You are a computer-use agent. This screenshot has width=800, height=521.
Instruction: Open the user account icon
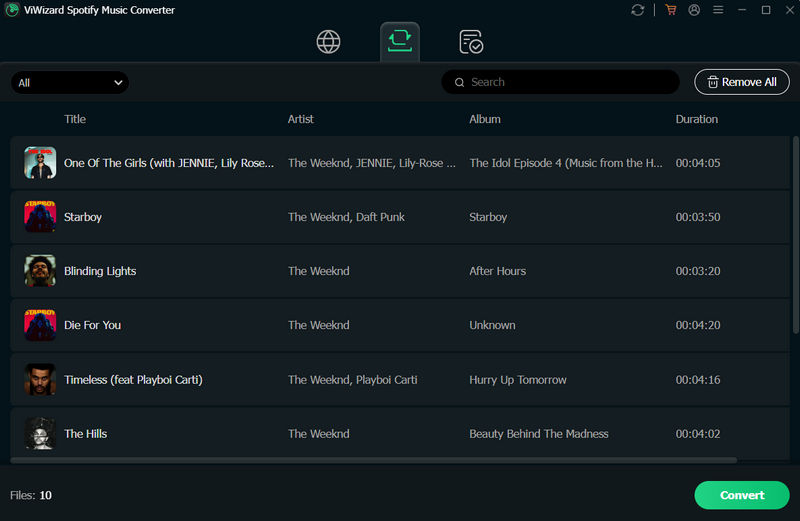pyautogui.click(x=694, y=10)
